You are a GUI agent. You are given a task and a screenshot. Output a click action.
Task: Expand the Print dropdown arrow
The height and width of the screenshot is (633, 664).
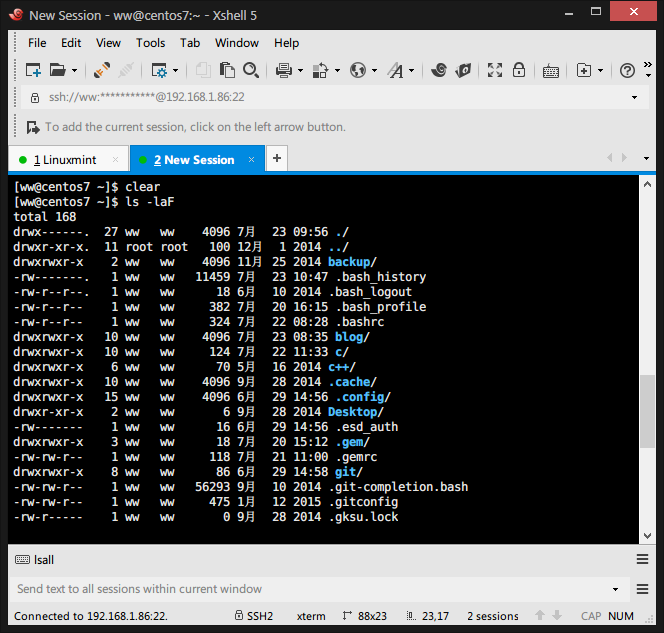300,70
